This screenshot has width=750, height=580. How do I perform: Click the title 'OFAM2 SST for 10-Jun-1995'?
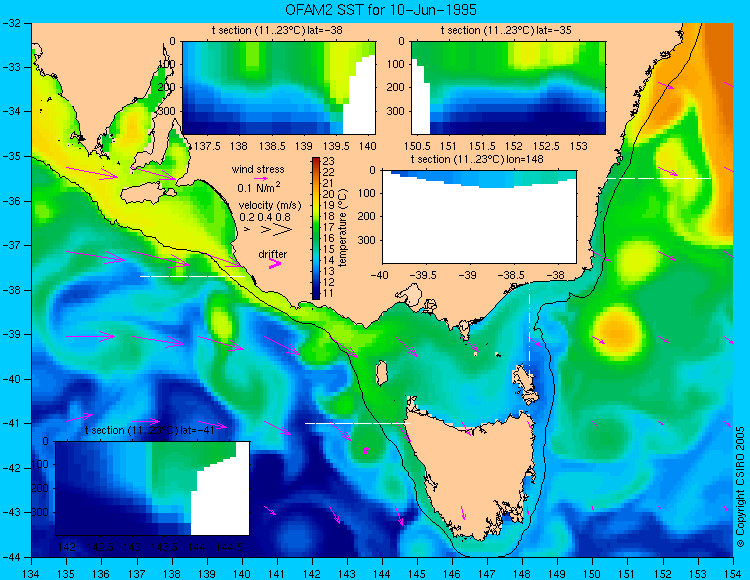[x=381, y=10]
